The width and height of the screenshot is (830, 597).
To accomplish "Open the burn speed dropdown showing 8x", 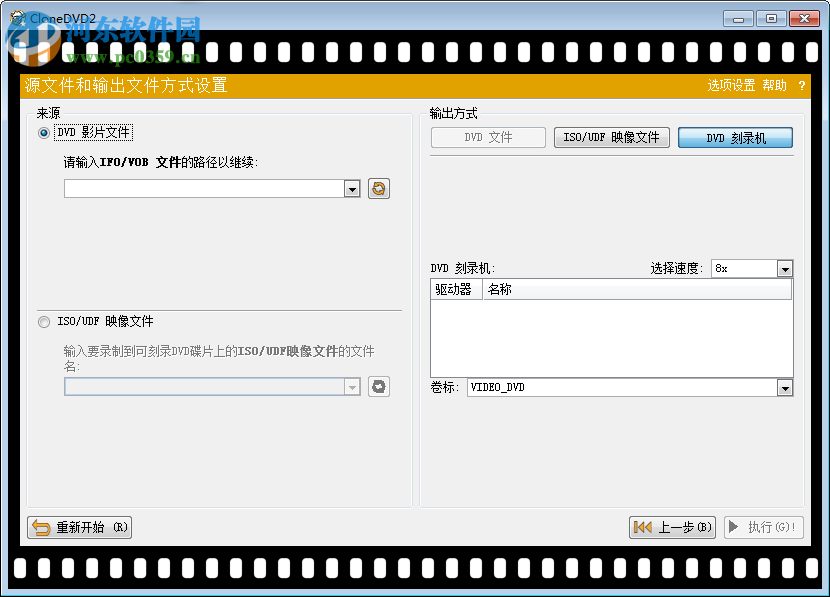I will [786, 268].
